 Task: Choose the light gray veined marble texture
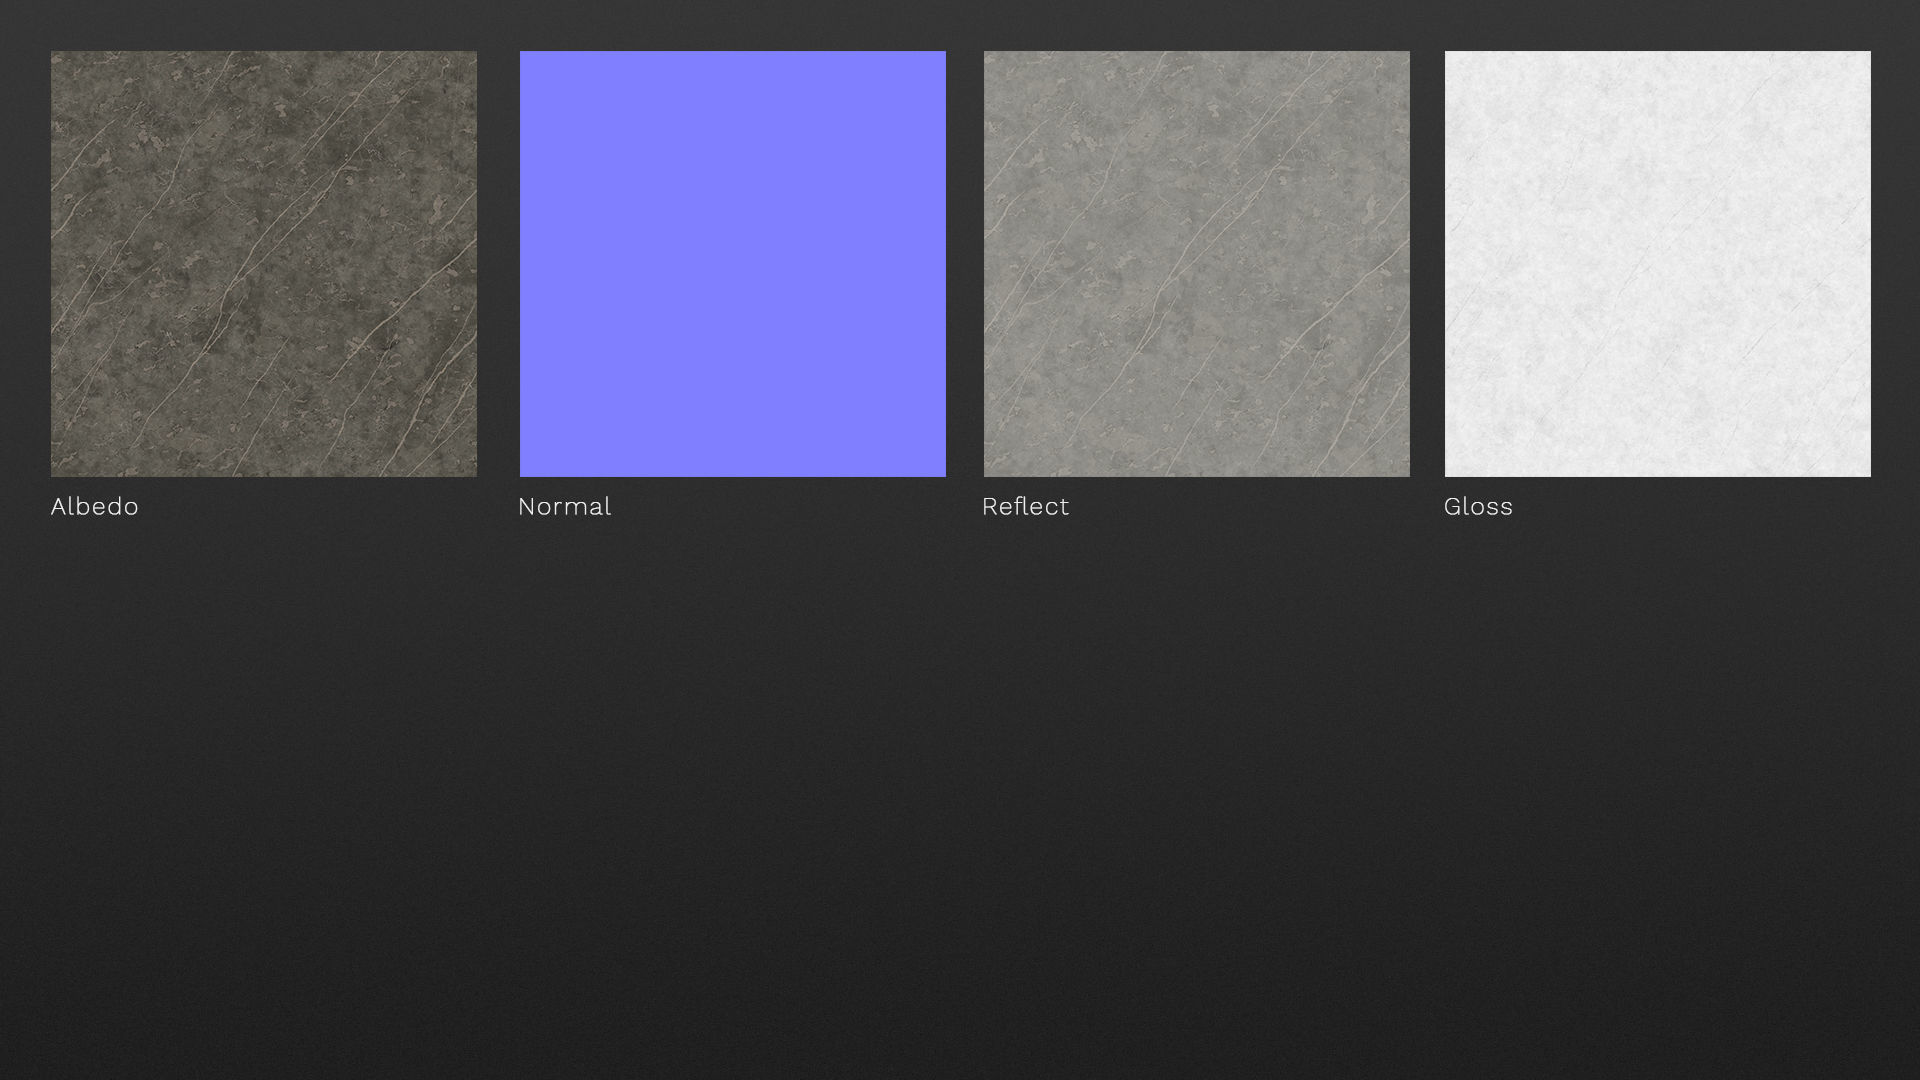point(1196,263)
